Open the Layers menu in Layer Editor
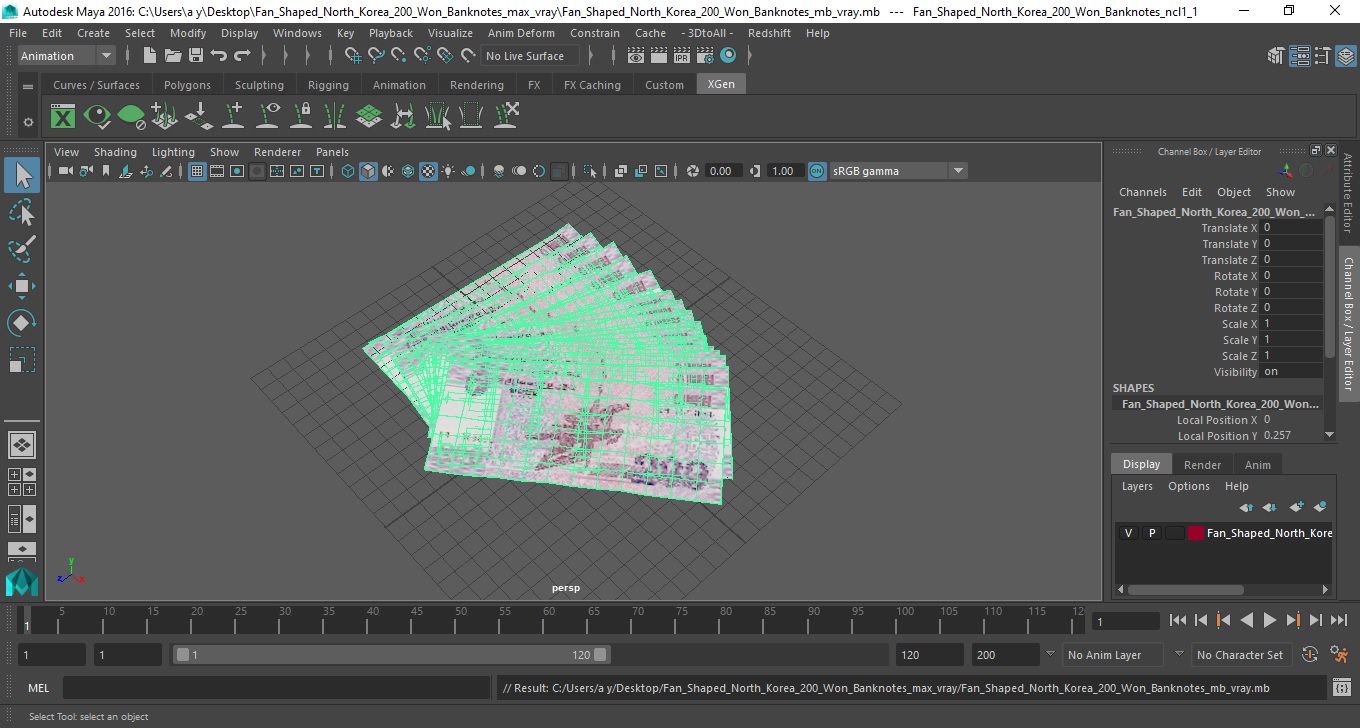The image size is (1360, 728). click(x=1137, y=486)
